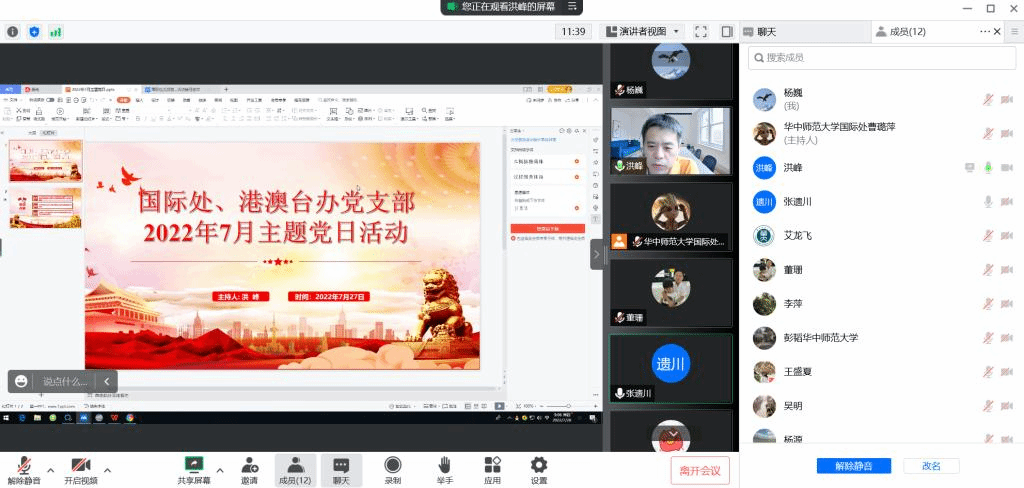Image resolution: width=1024 pixels, height=488 pixels.
Task: Raise hand using the 举手 button
Action: (445, 470)
